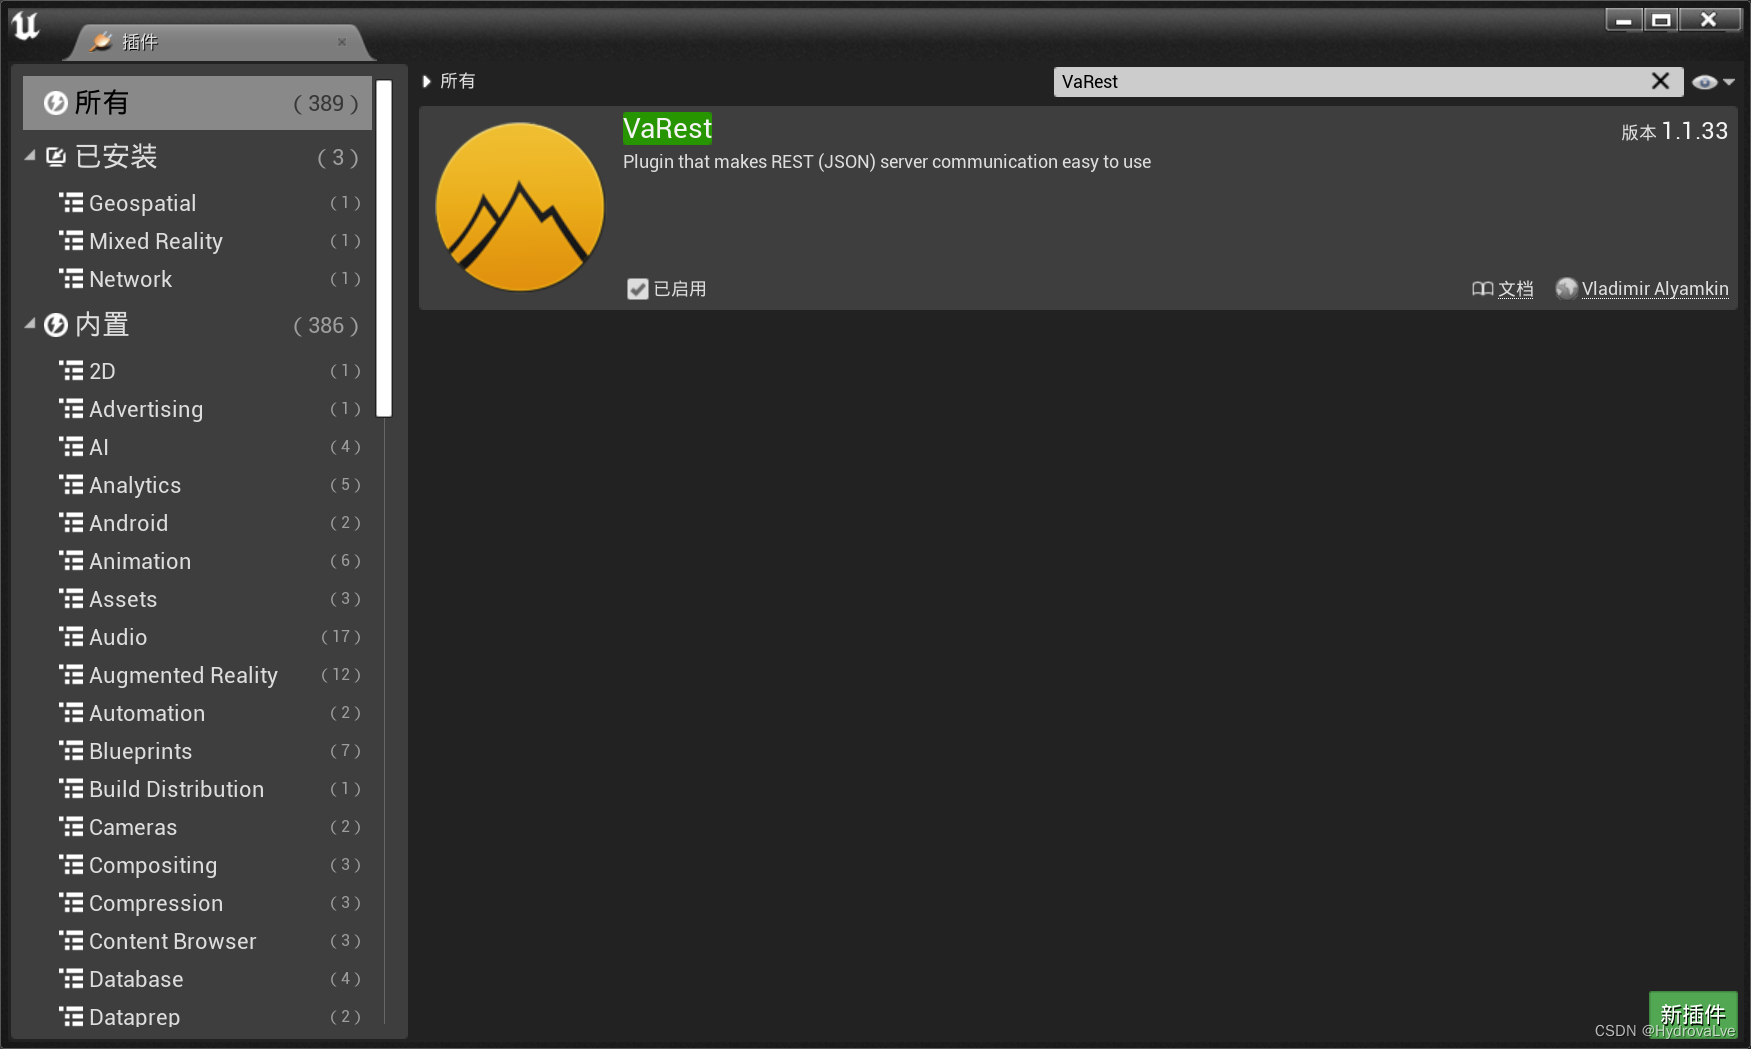Image resolution: width=1751 pixels, height=1049 pixels.
Task: Select the Audio category label
Action: coord(118,637)
